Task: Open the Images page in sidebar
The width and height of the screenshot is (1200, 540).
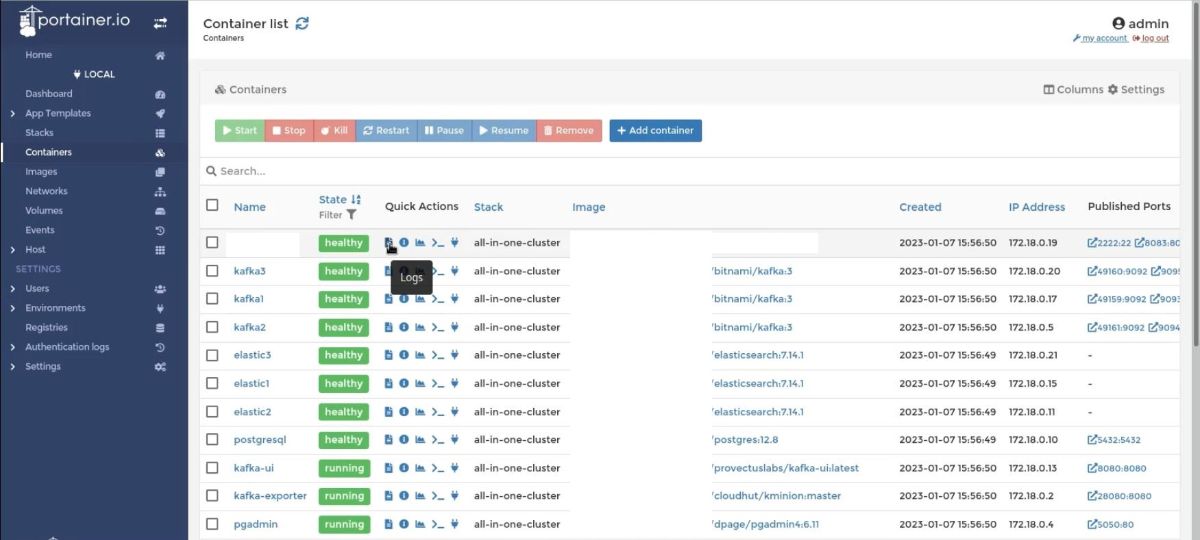Action: click(x=41, y=172)
